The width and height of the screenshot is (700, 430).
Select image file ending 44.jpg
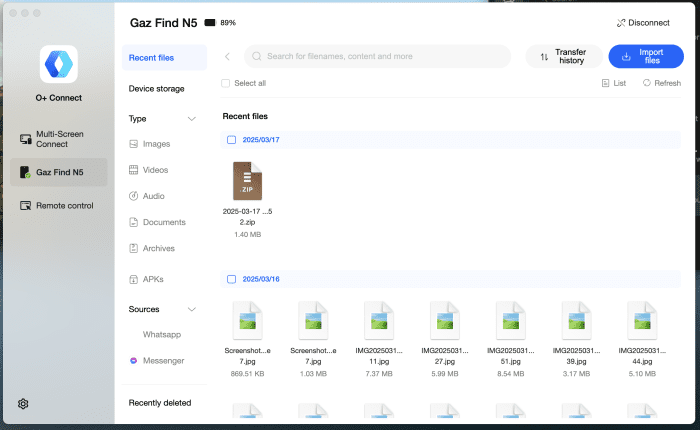(x=642, y=321)
